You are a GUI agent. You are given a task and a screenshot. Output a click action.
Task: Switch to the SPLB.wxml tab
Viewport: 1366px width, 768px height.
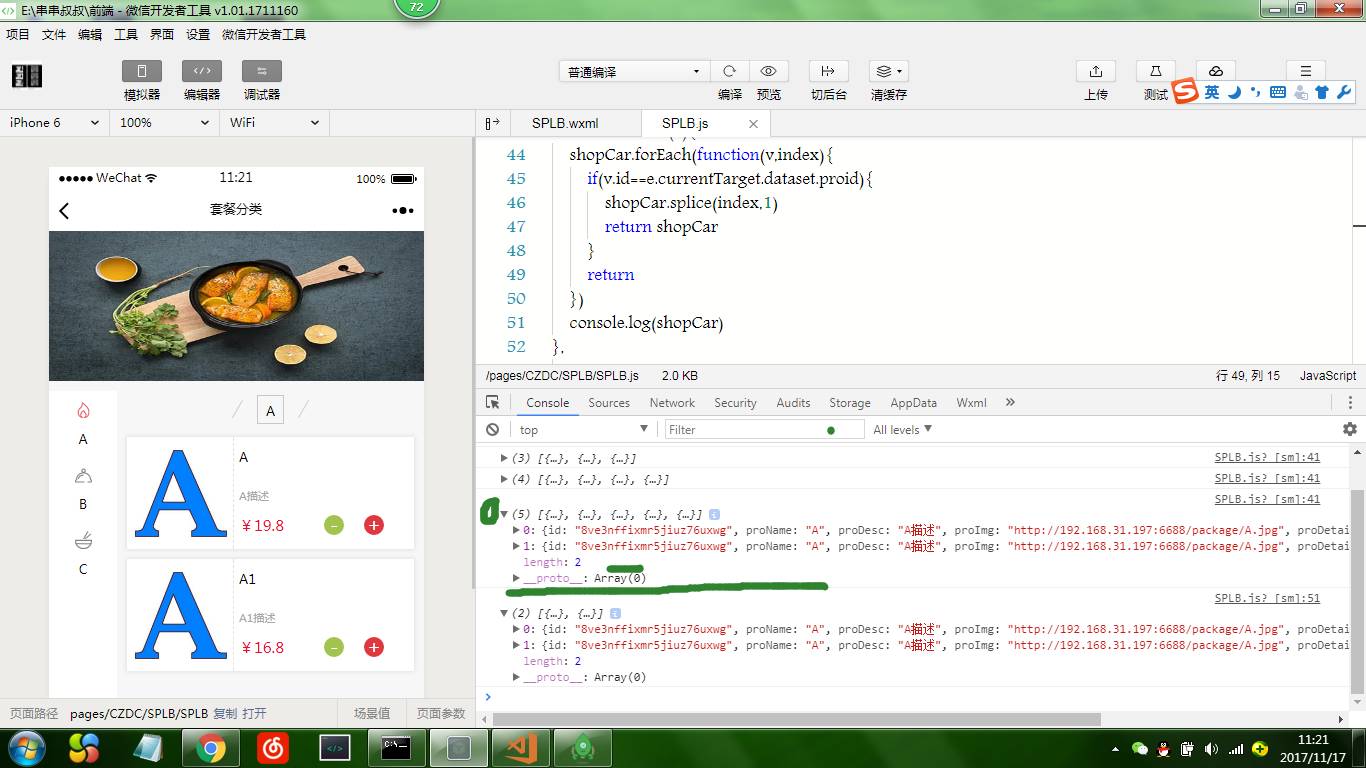pyautogui.click(x=565, y=123)
